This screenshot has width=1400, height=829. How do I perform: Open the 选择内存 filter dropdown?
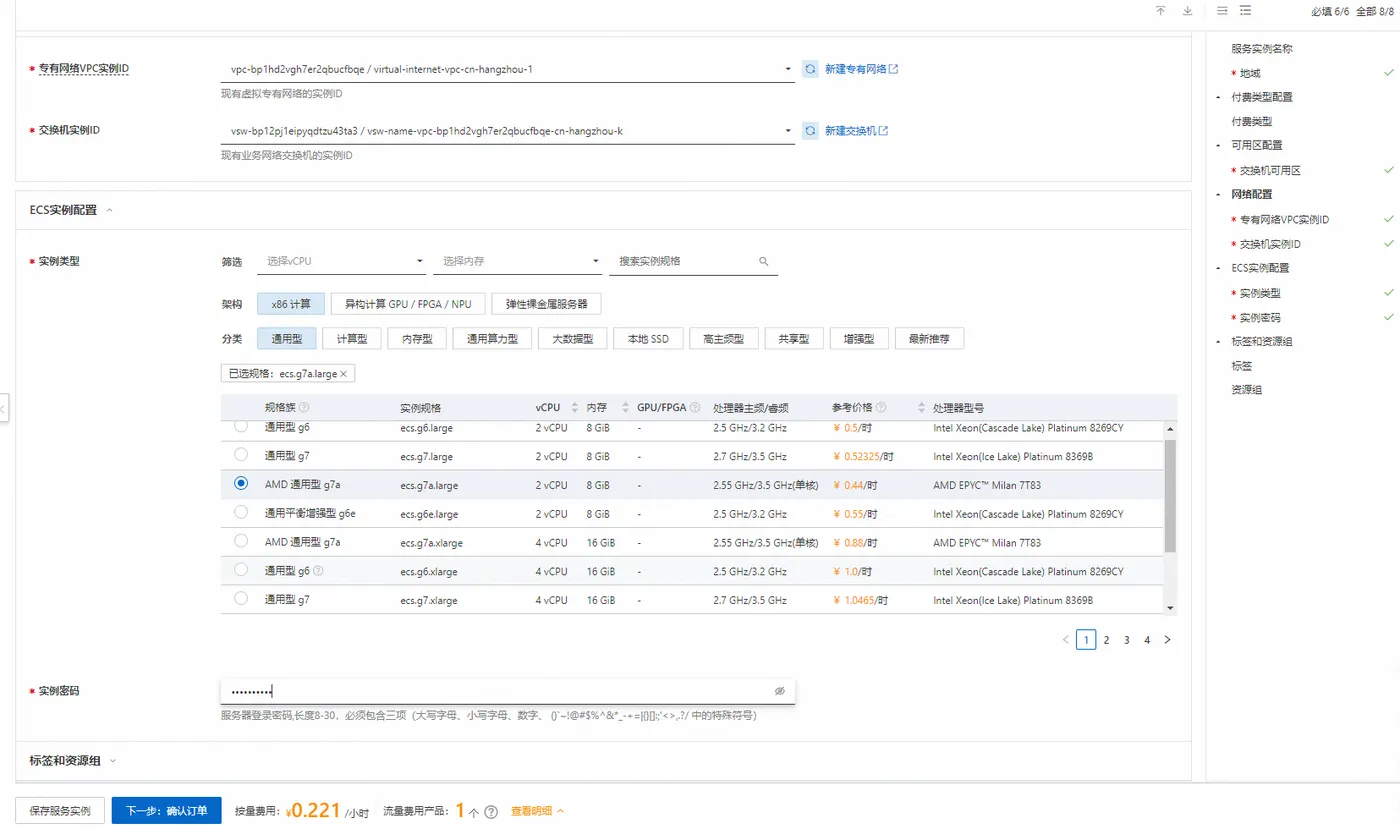coord(518,261)
